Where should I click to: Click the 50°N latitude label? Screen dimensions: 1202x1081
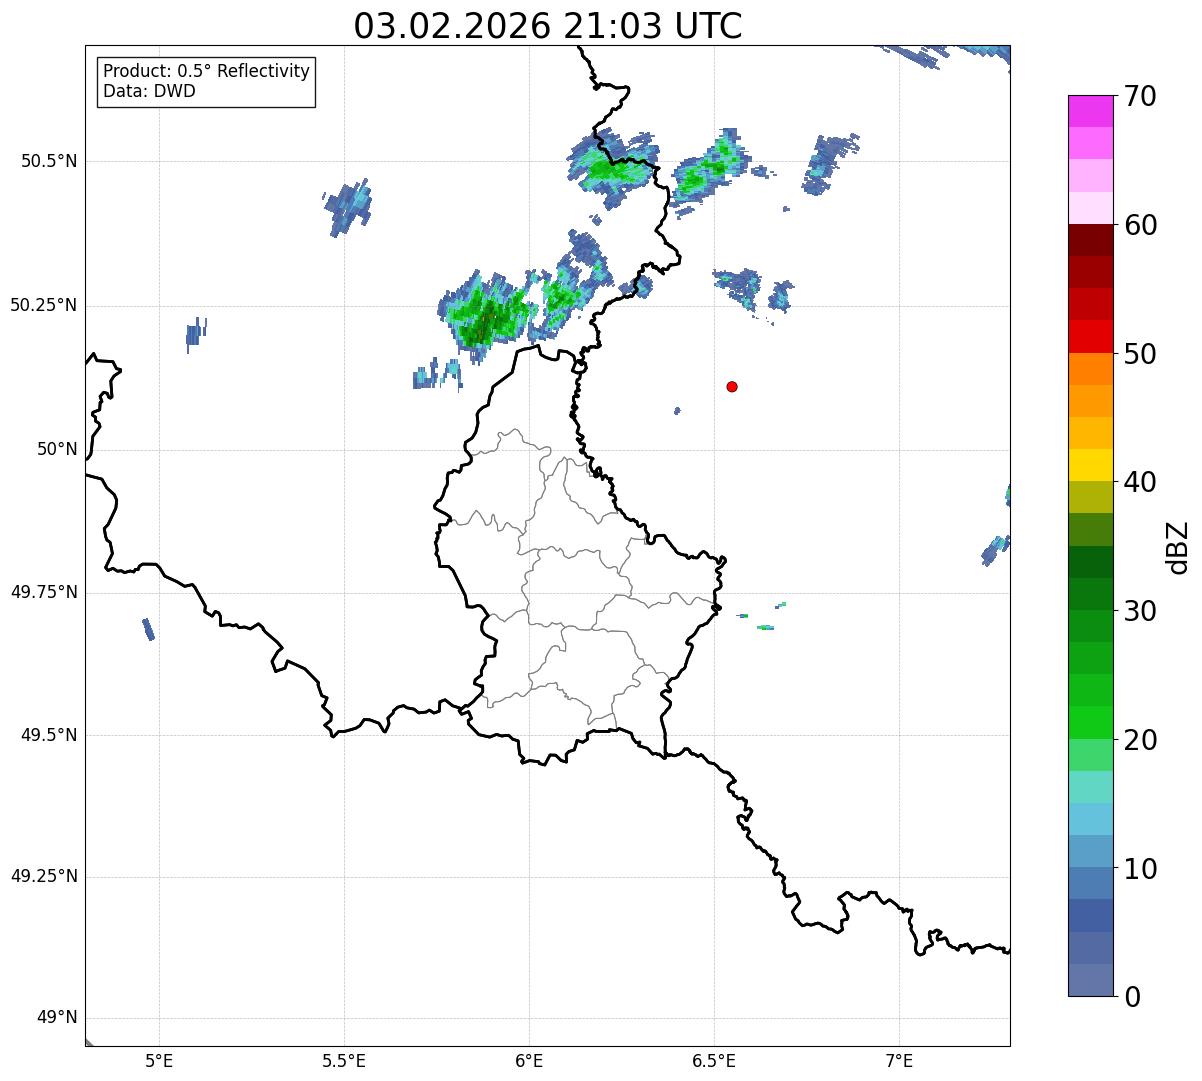pos(57,449)
